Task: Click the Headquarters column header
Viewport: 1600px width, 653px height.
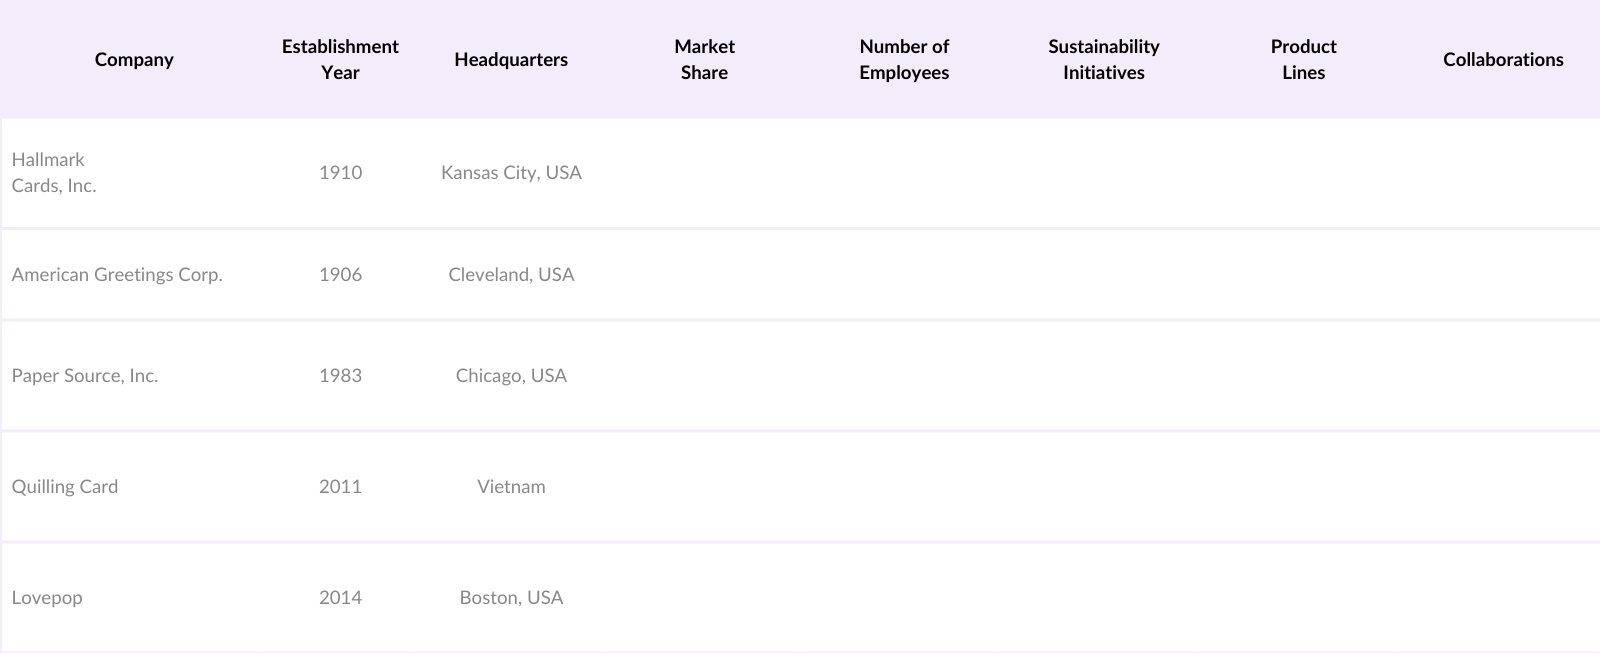Action: click(x=511, y=59)
